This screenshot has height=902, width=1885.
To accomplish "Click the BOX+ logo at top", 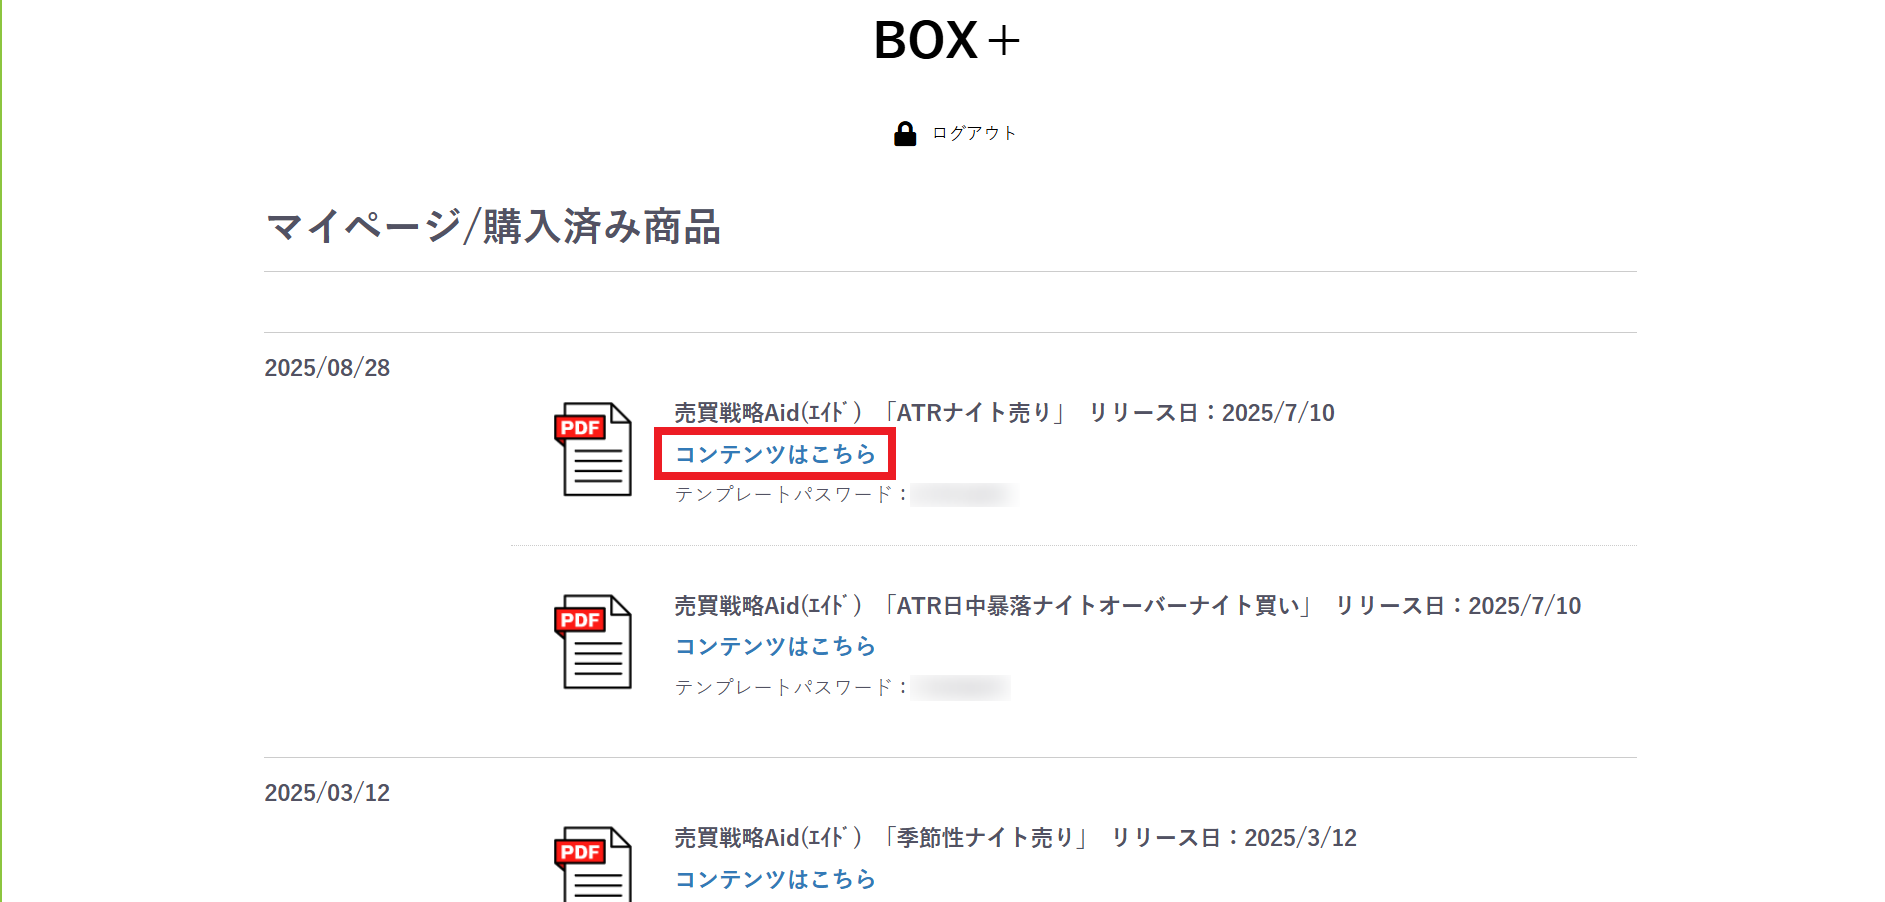I will tap(946, 41).
